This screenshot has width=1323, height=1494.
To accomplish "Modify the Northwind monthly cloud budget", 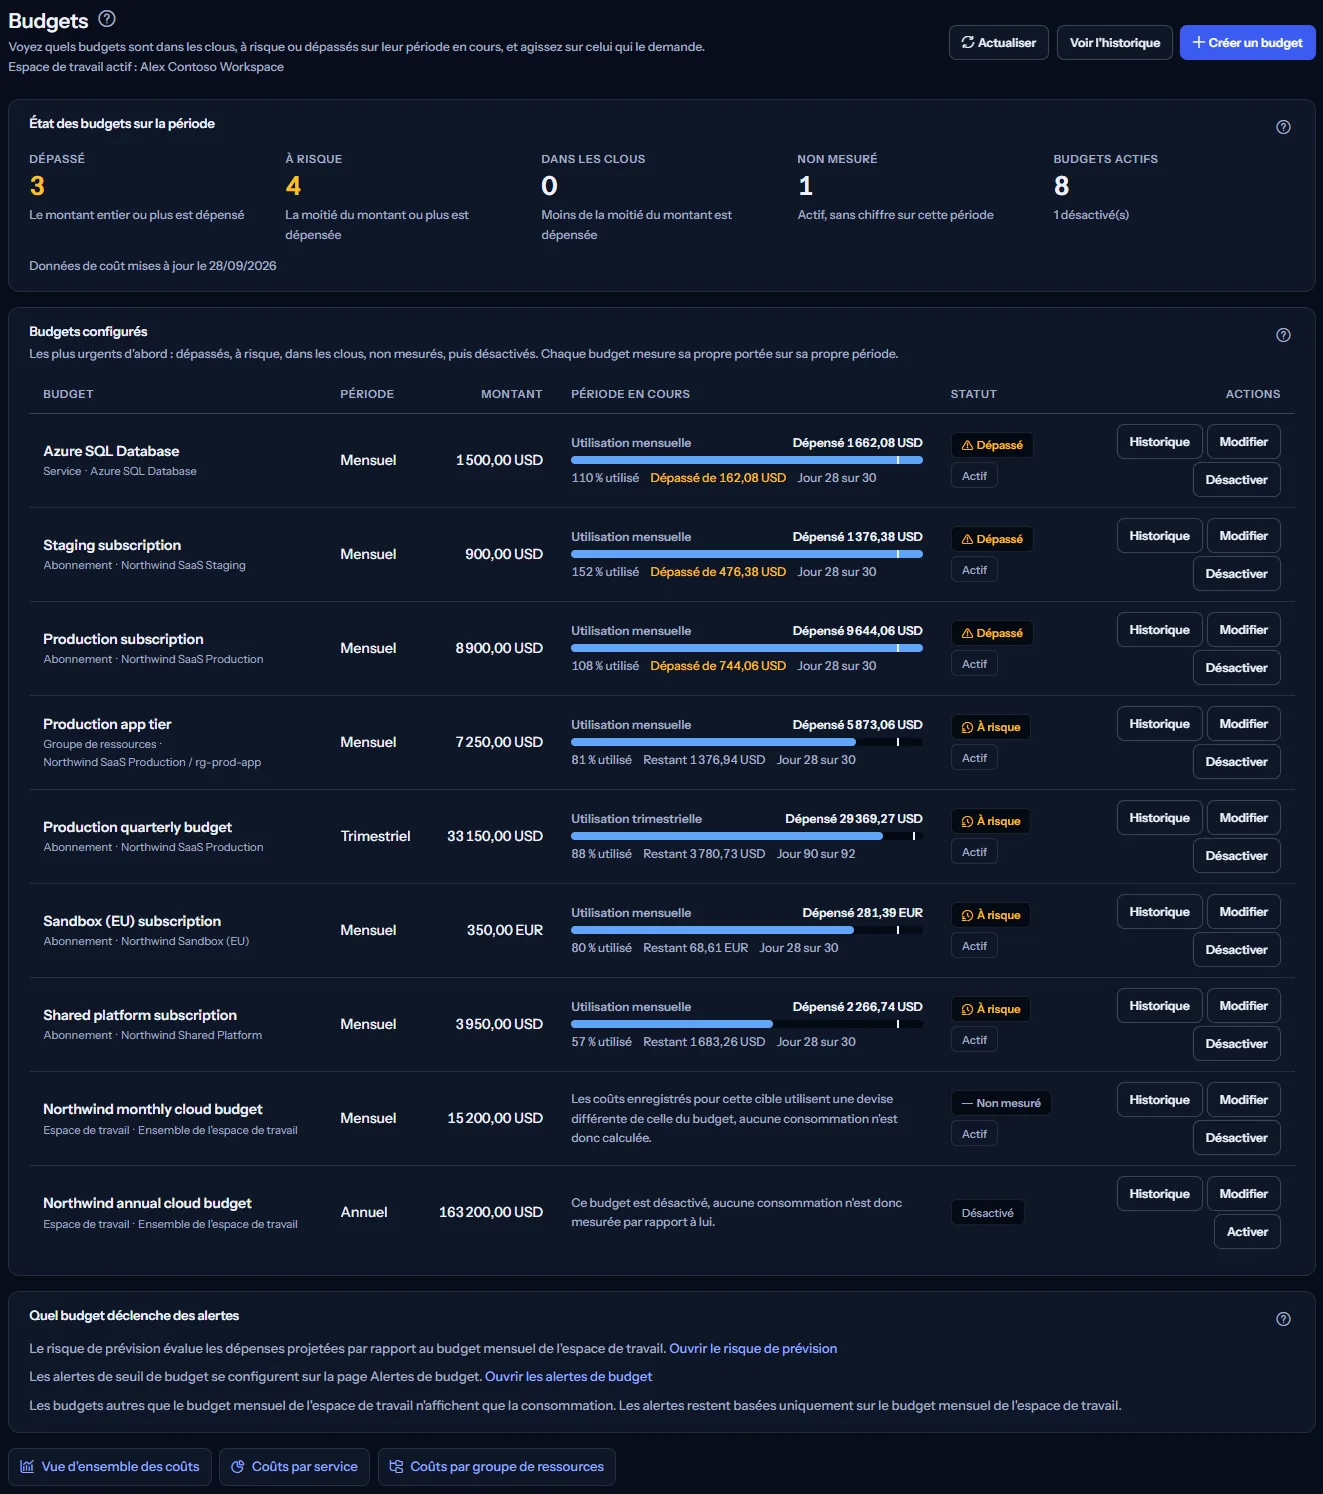I will 1243,1100.
